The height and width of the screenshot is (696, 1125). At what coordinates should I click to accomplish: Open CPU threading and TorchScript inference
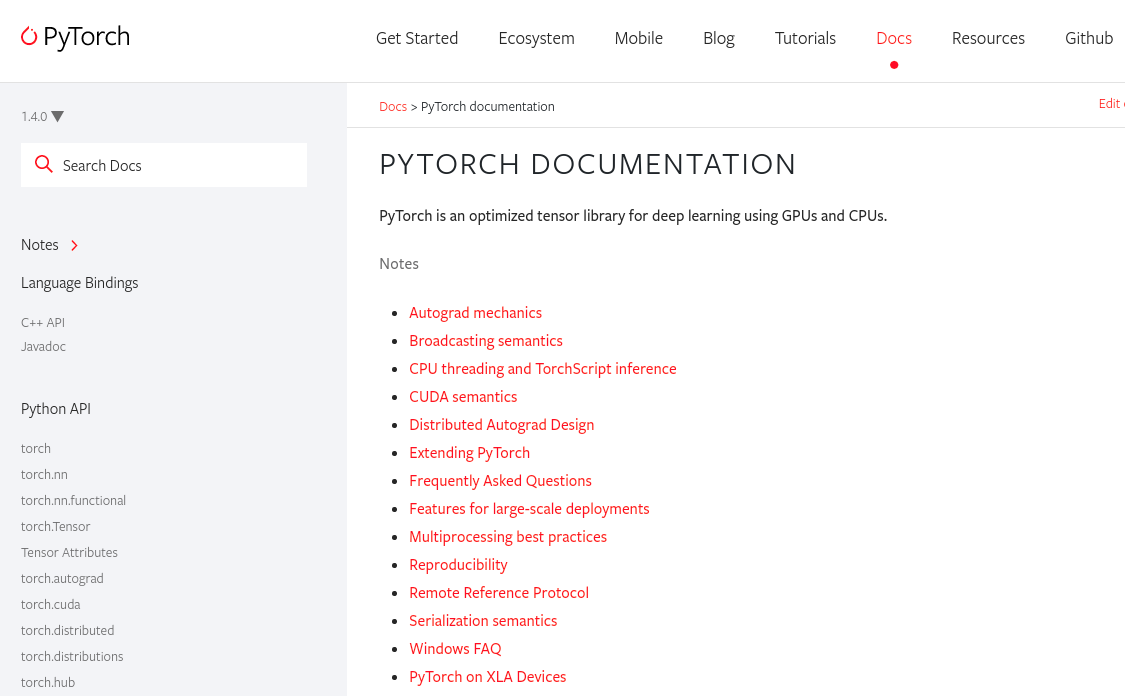(x=542, y=369)
